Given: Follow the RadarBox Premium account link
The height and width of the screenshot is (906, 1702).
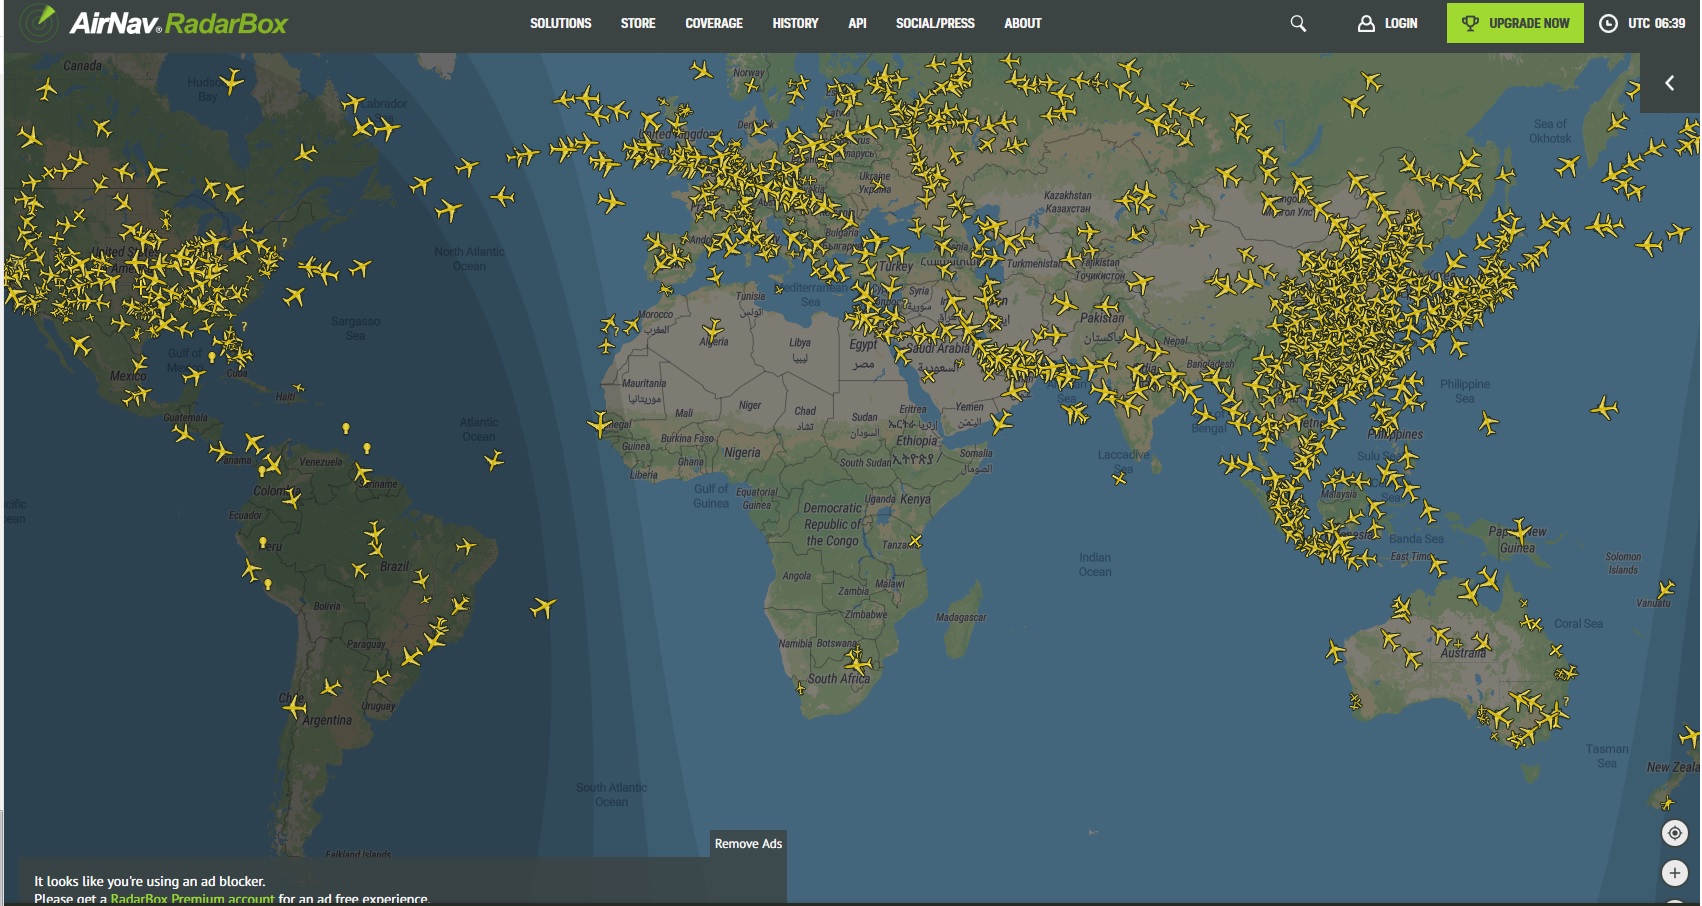Looking at the screenshot, I should click(x=192, y=898).
